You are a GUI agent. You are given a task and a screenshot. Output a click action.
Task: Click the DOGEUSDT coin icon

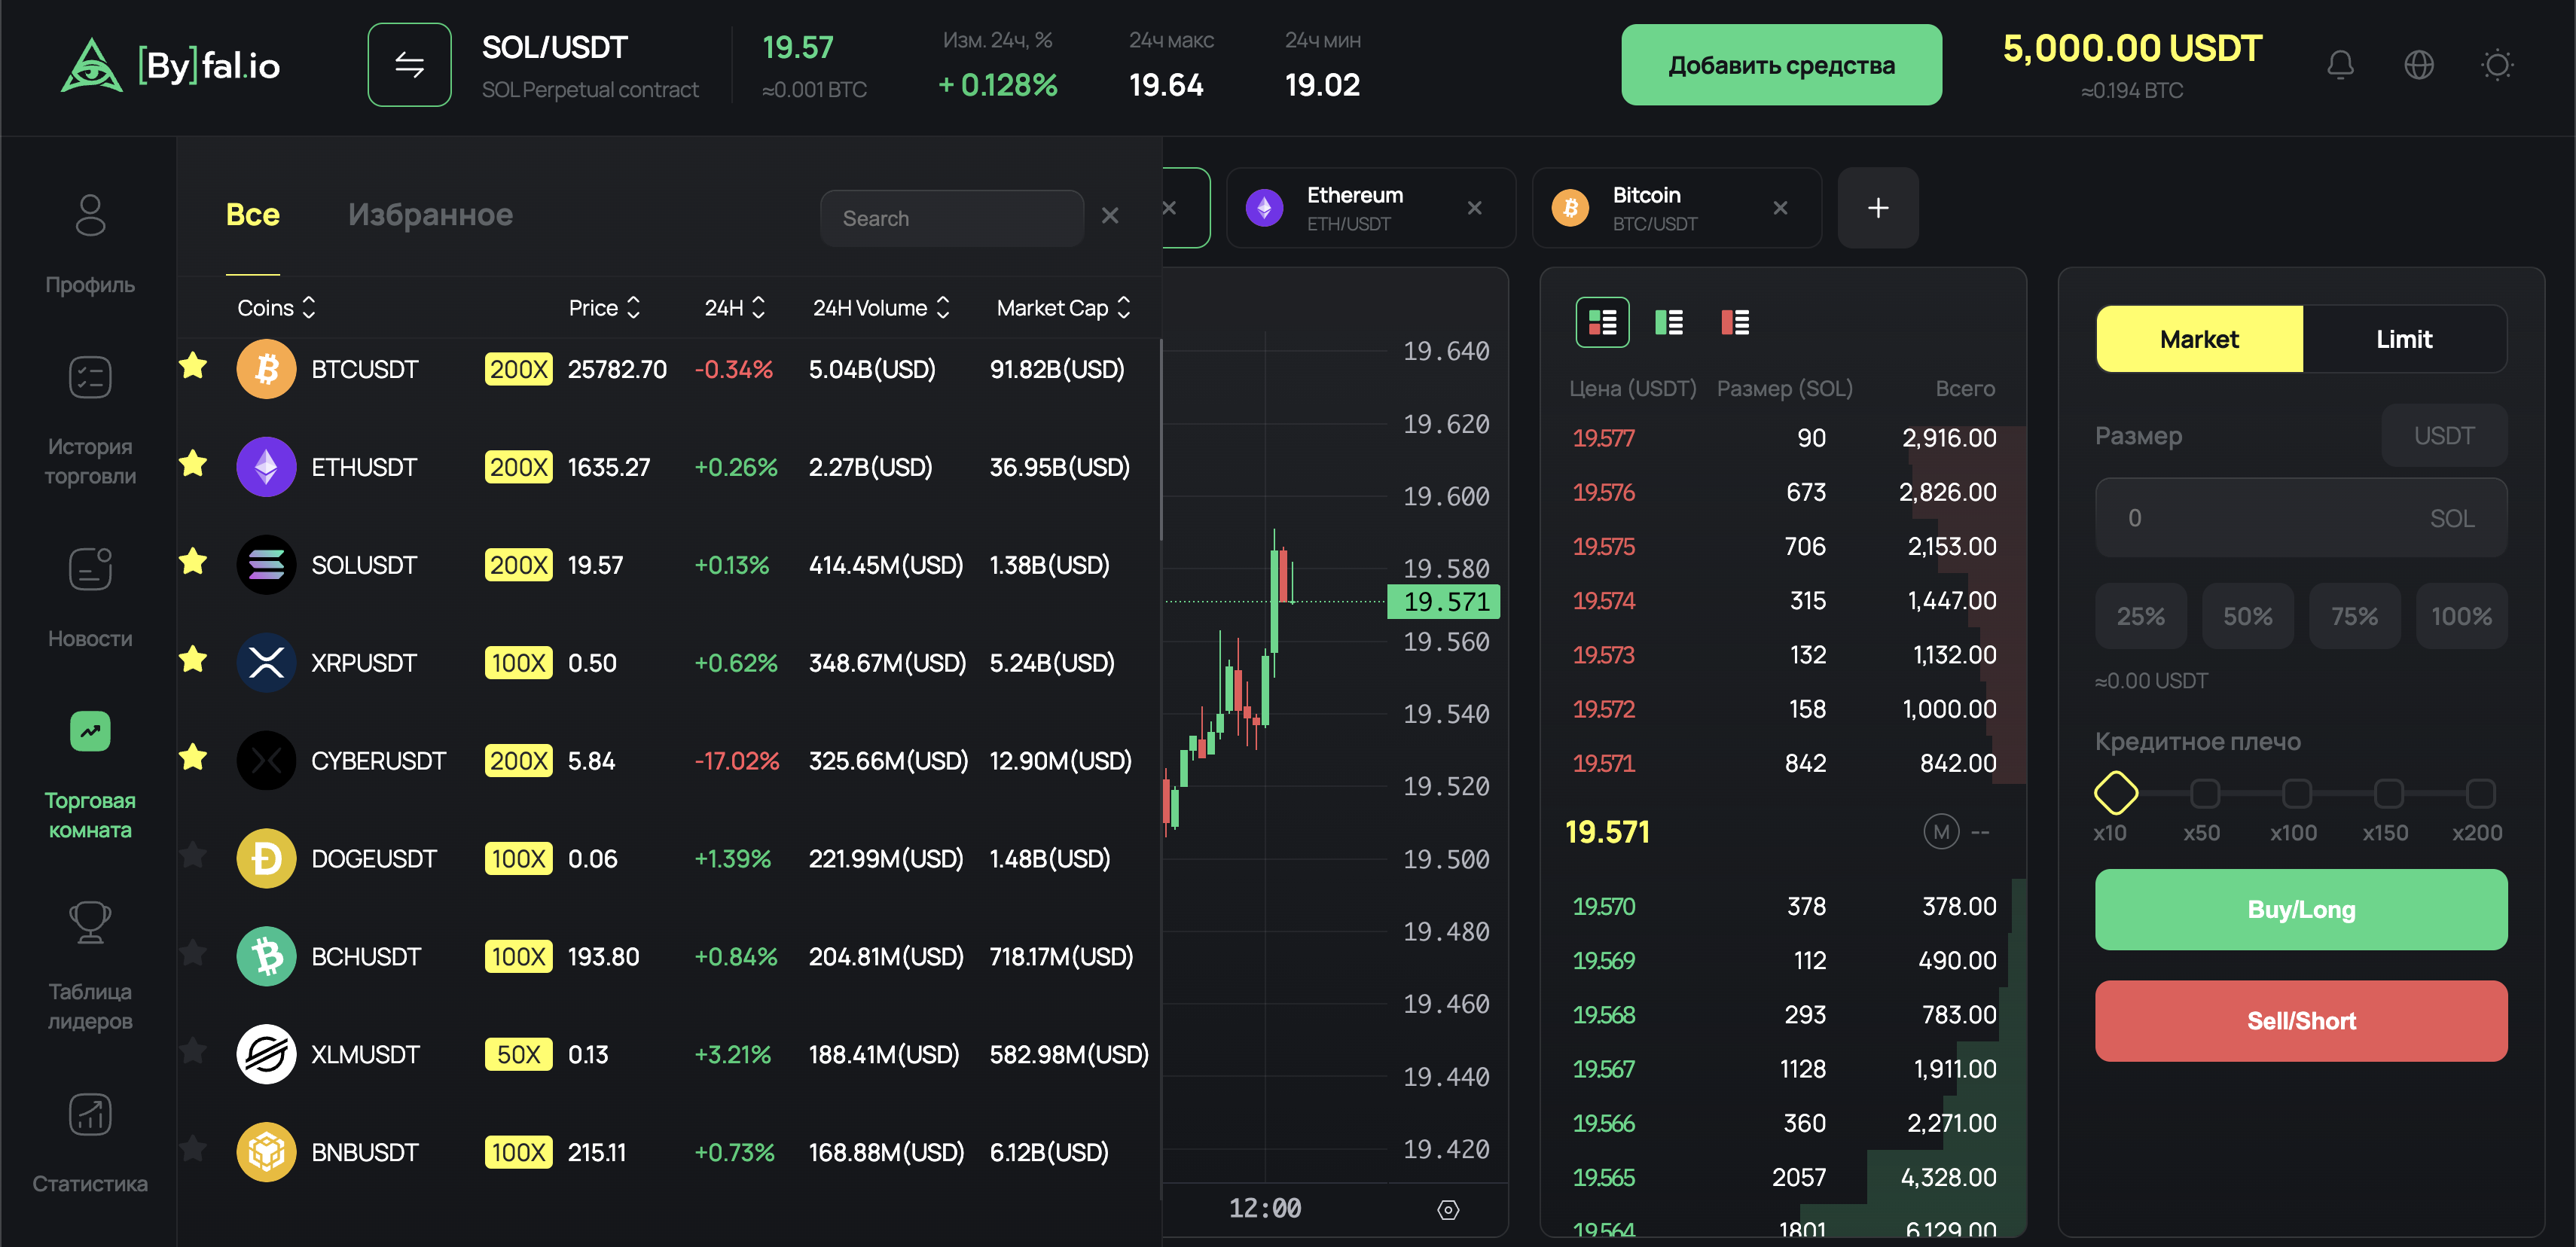click(x=266, y=859)
